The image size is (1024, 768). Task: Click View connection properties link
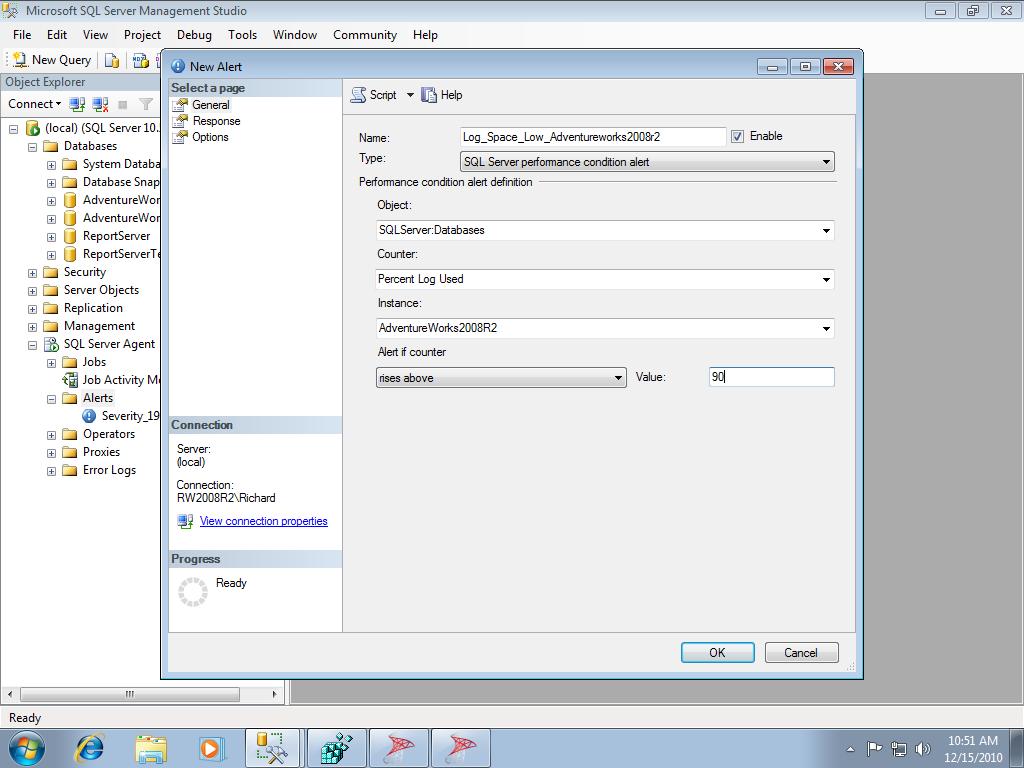click(264, 521)
